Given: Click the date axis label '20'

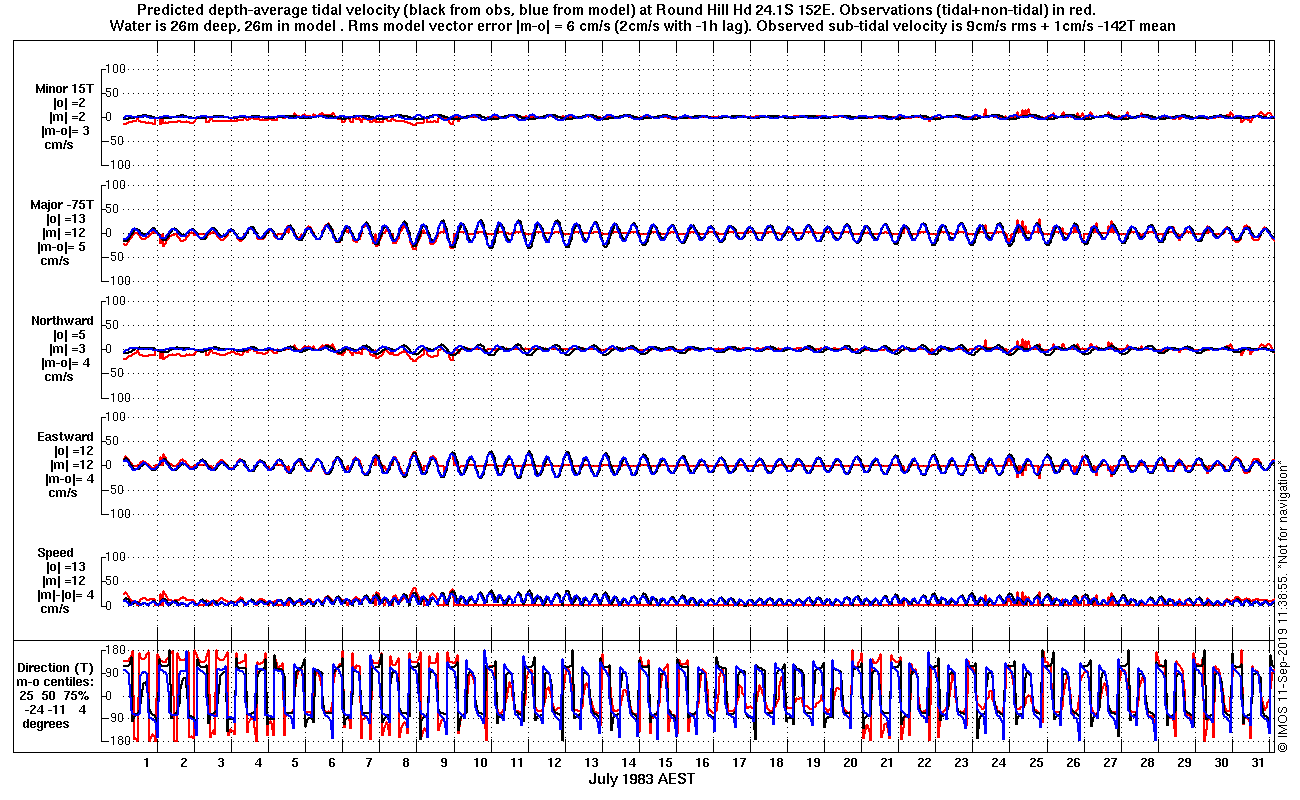Looking at the screenshot, I should tap(850, 762).
